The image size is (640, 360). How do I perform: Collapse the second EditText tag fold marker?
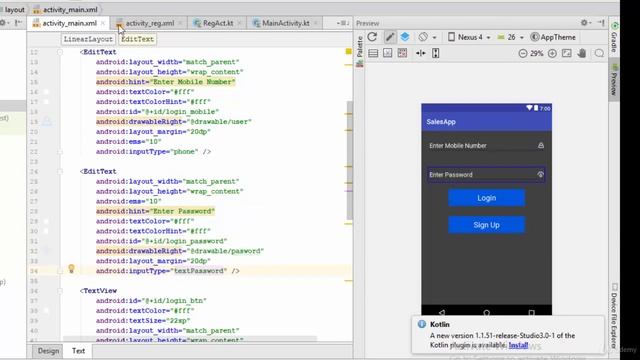coord(60,171)
